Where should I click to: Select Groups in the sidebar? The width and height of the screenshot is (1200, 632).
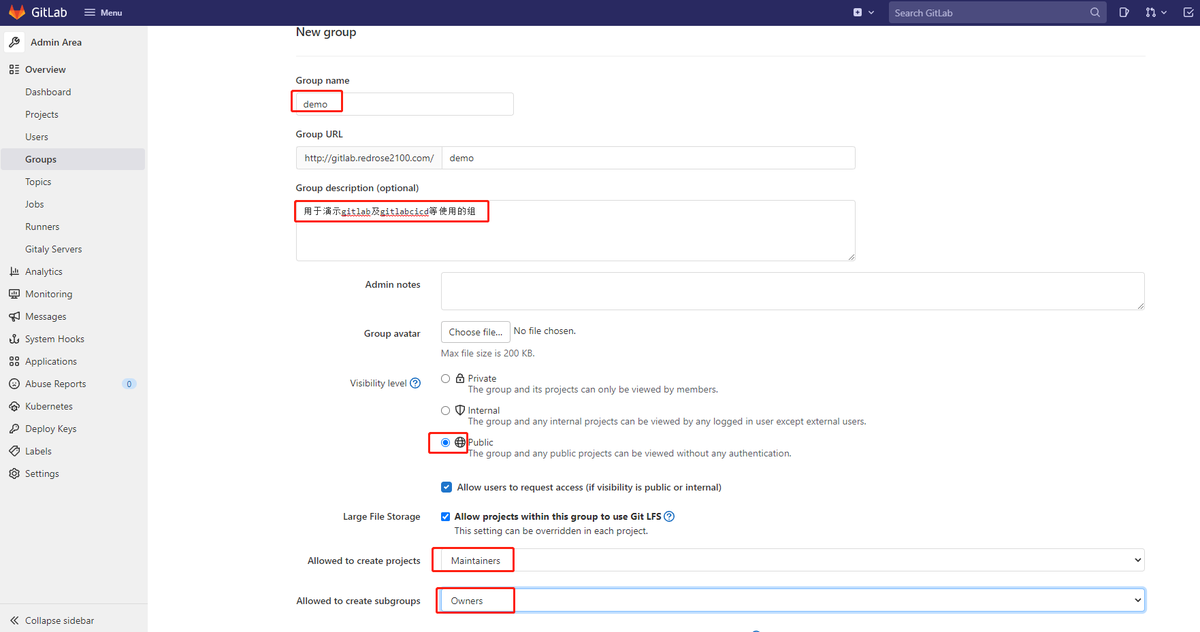tap(73, 160)
